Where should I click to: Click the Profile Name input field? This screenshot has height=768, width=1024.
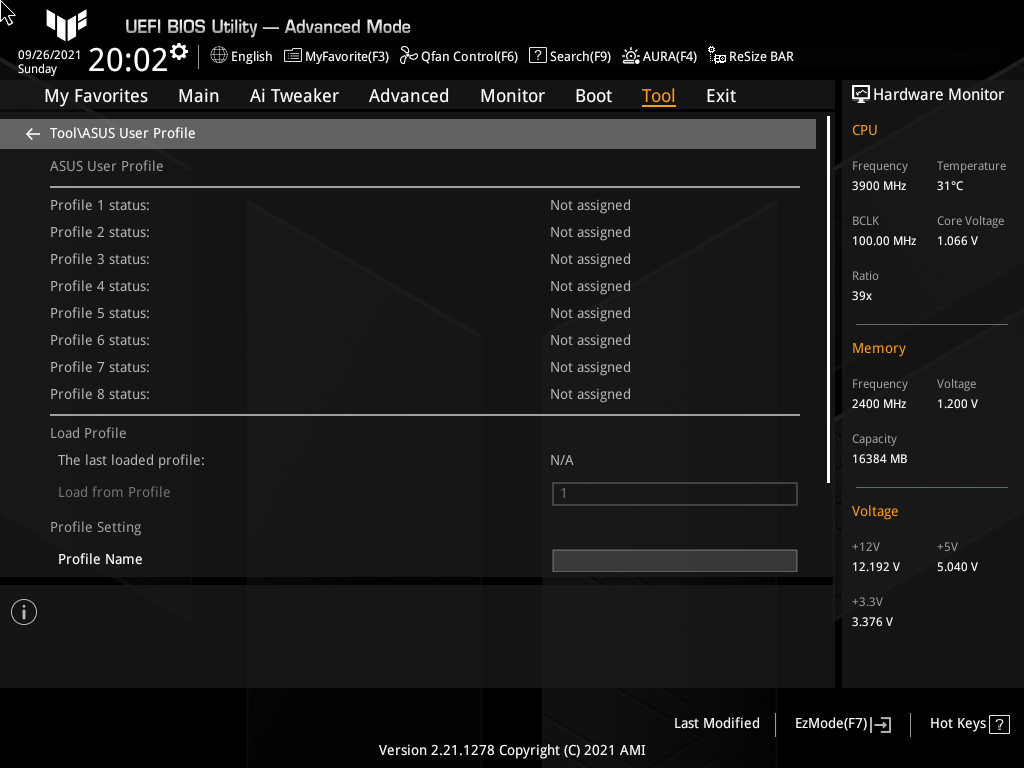point(674,560)
